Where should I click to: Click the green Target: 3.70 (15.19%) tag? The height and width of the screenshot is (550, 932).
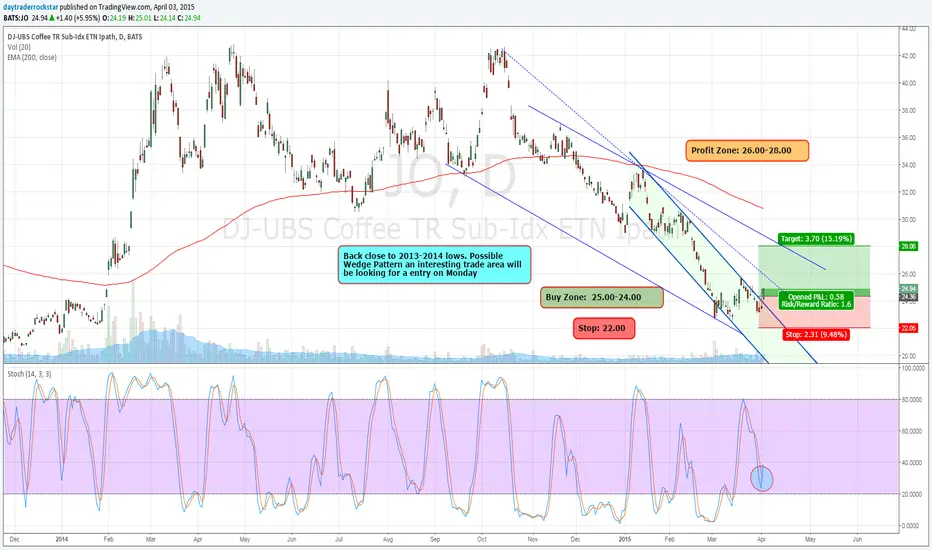coord(817,239)
